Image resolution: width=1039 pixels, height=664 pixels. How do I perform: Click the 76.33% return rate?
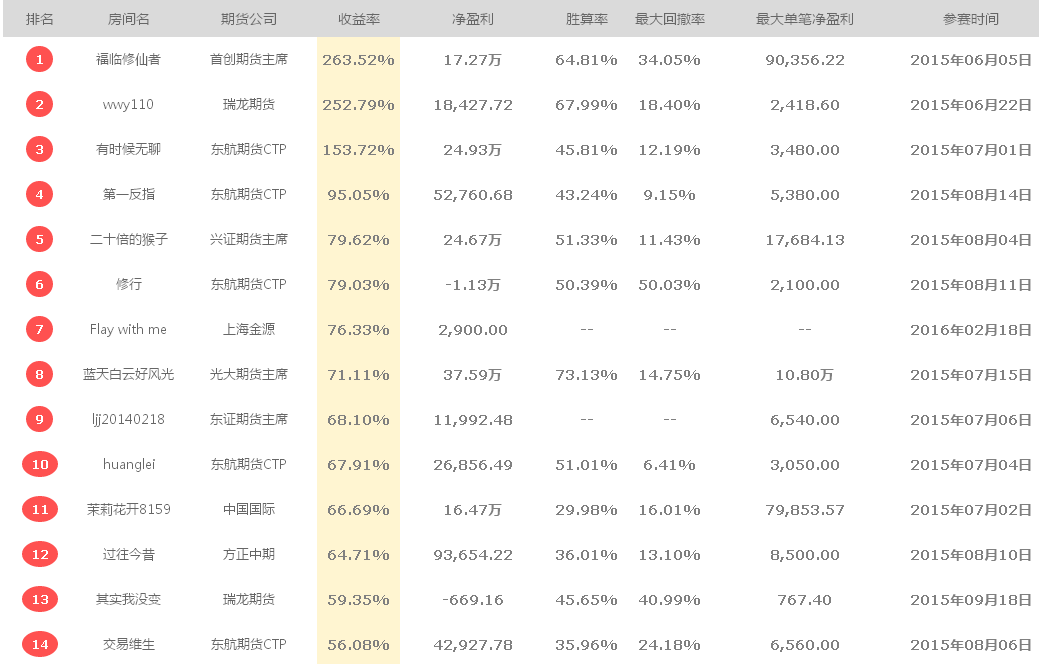pyautogui.click(x=358, y=330)
